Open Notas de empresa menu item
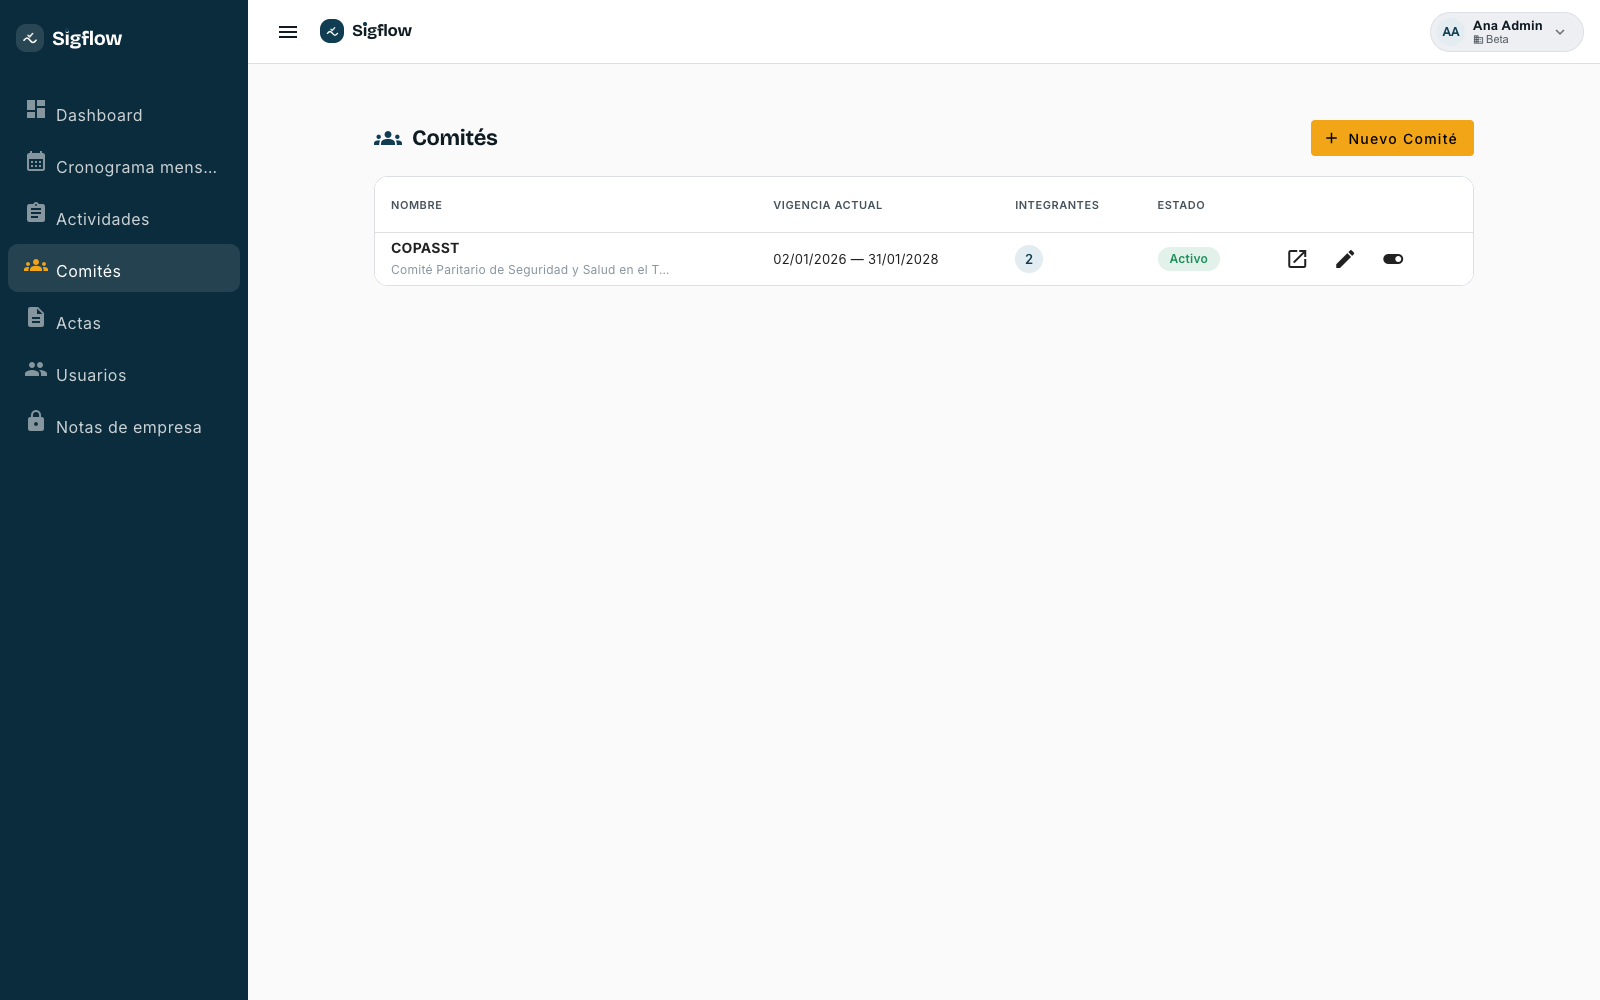 pos(124,424)
